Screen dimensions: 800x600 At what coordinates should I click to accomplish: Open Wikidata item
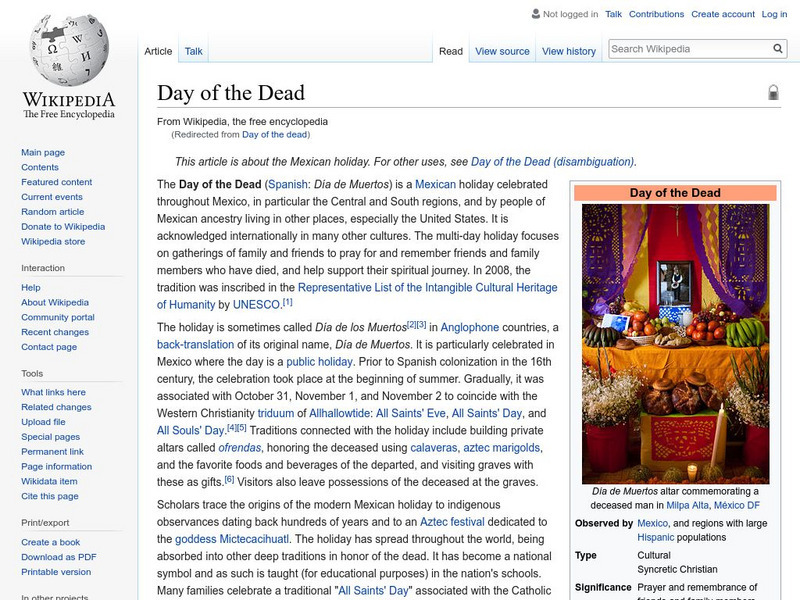(x=49, y=481)
